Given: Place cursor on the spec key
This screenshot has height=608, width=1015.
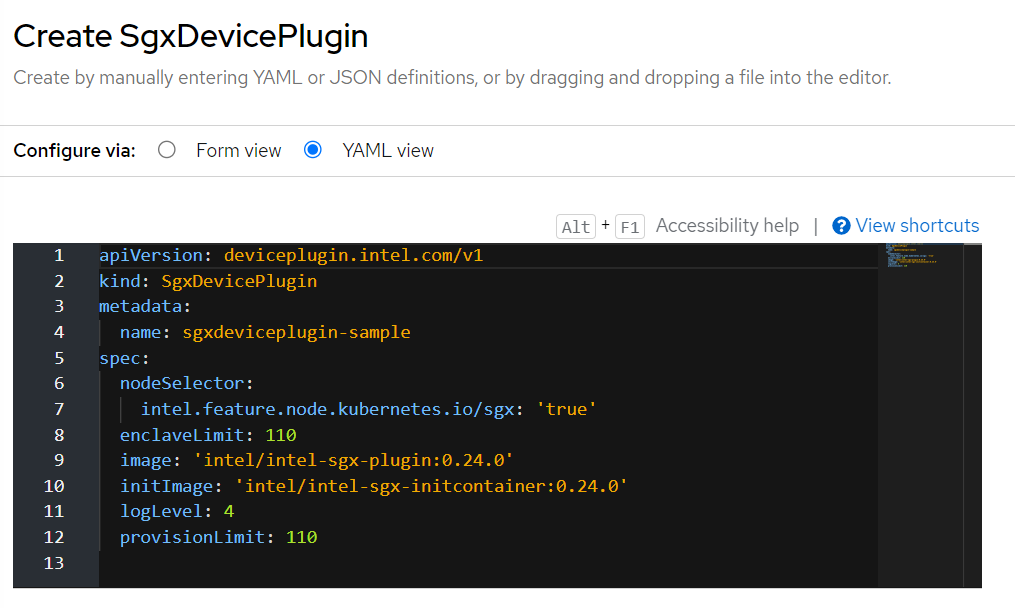Looking at the screenshot, I should click(120, 358).
